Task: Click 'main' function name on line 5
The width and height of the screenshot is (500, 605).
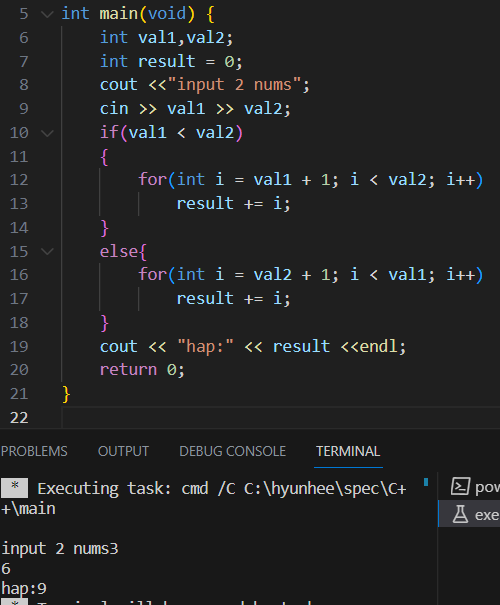Action: coord(118,14)
